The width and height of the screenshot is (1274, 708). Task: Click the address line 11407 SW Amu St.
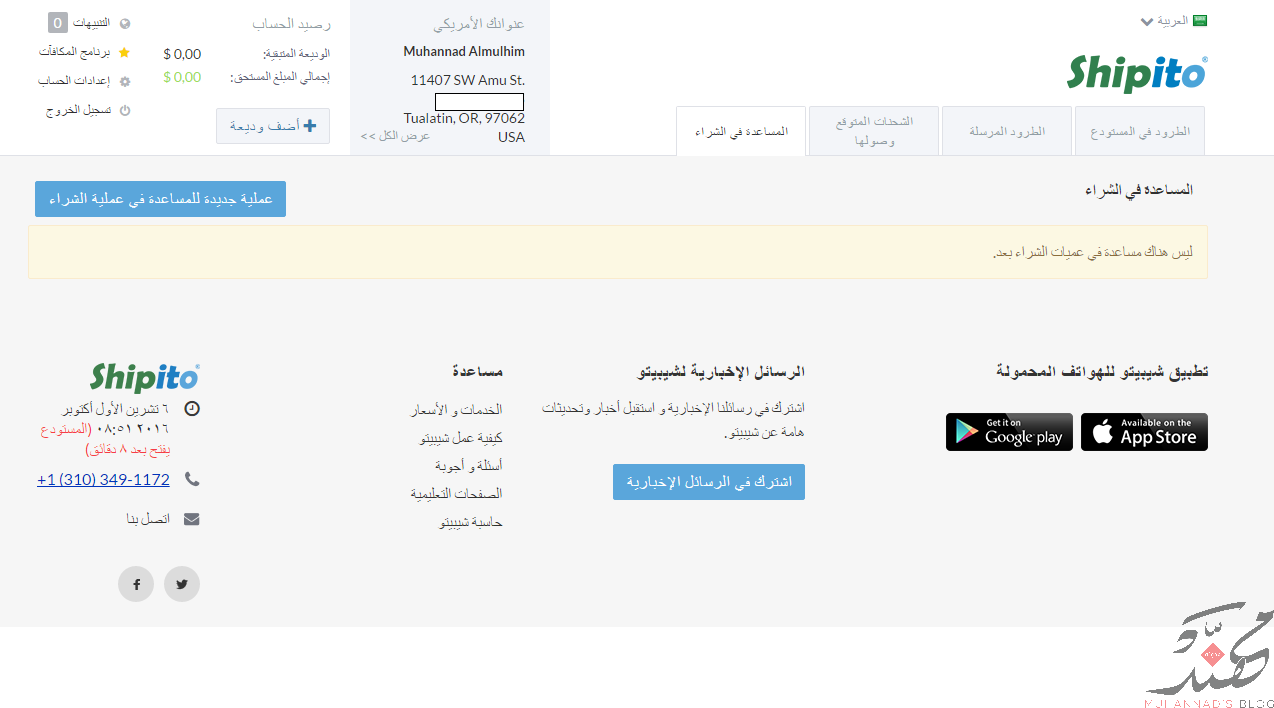tap(468, 80)
